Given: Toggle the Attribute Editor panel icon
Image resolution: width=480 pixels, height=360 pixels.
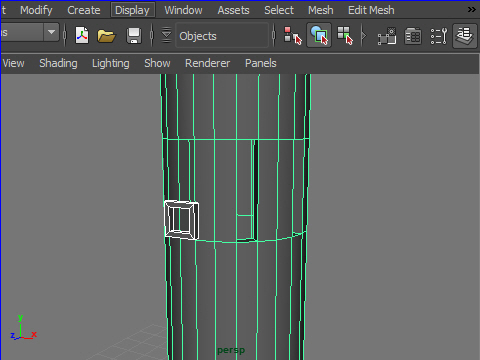Looking at the screenshot, I should (x=413, y=36).
